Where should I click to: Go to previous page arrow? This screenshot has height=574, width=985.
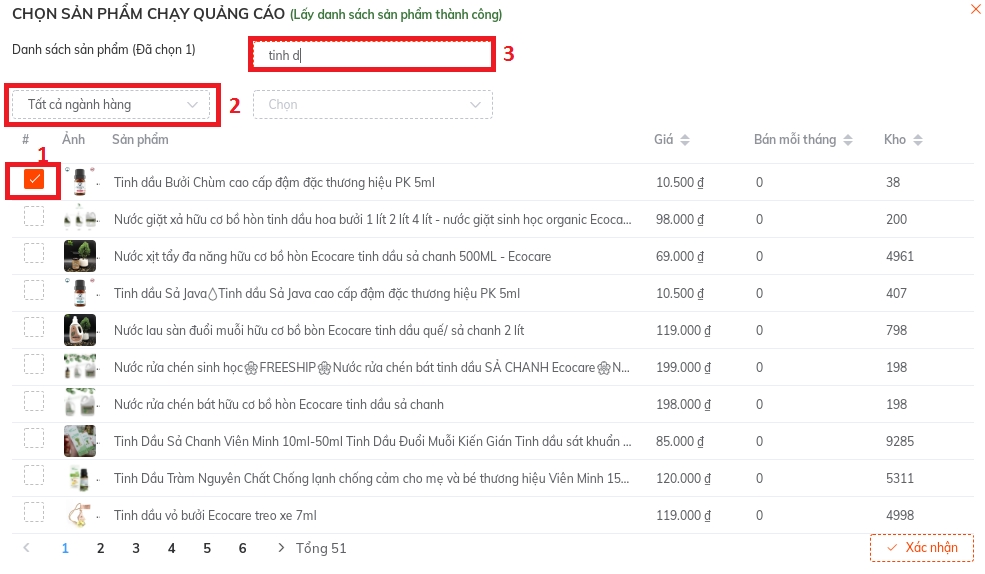click(x=27, y=548)
